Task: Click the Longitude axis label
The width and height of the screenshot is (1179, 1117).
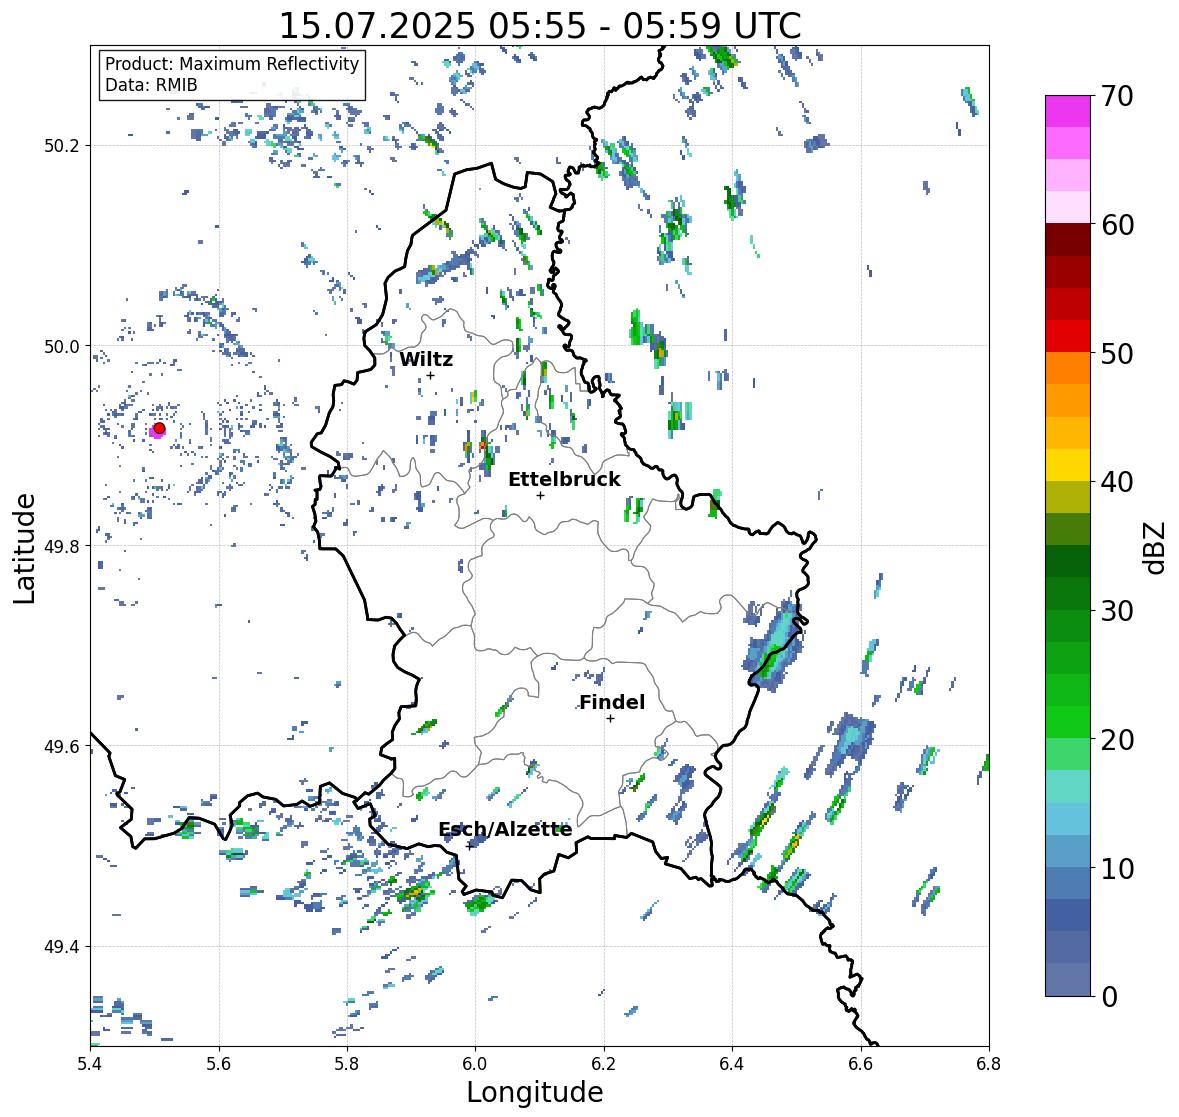Action: 535,1092
